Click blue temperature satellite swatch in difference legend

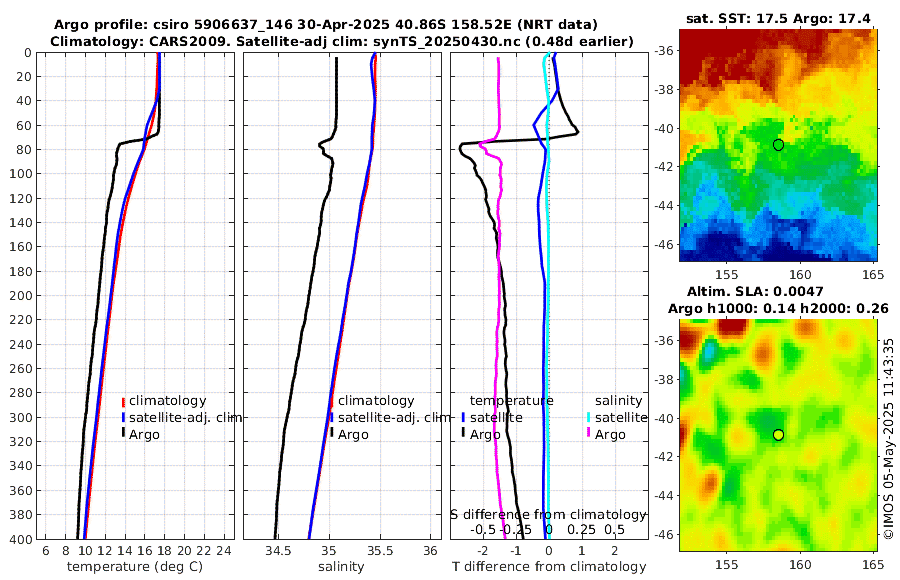pyautogui.click(x=463, y=418)
